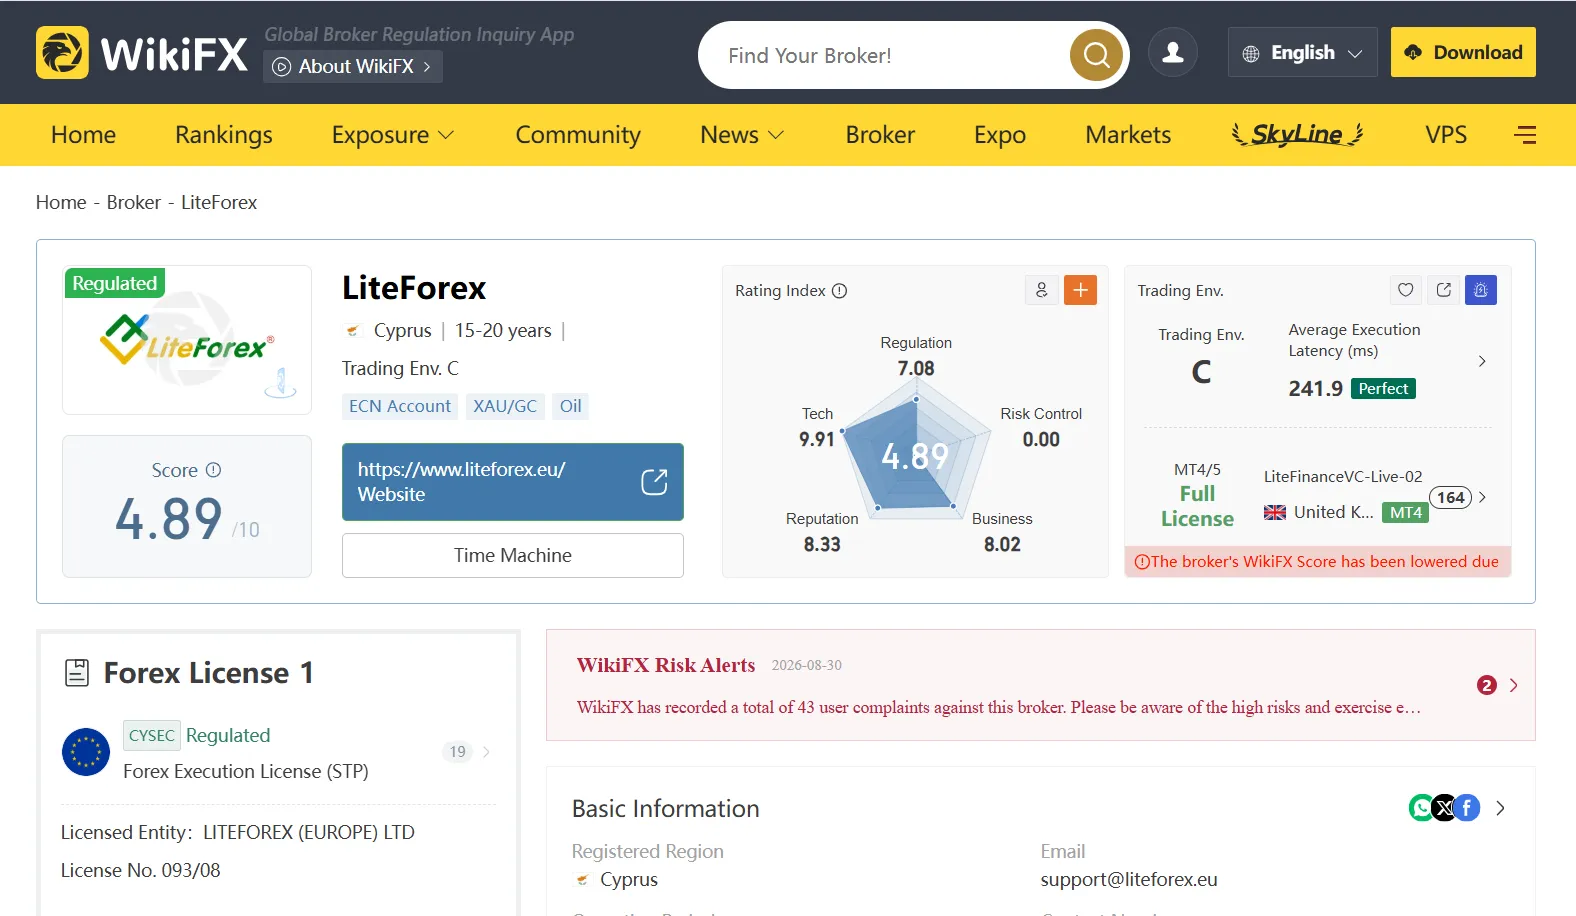The height and width of the screenshot is (916, 1576).
Task: Click the United Kingdom flag icon
Action: (x=1275, y=513)
